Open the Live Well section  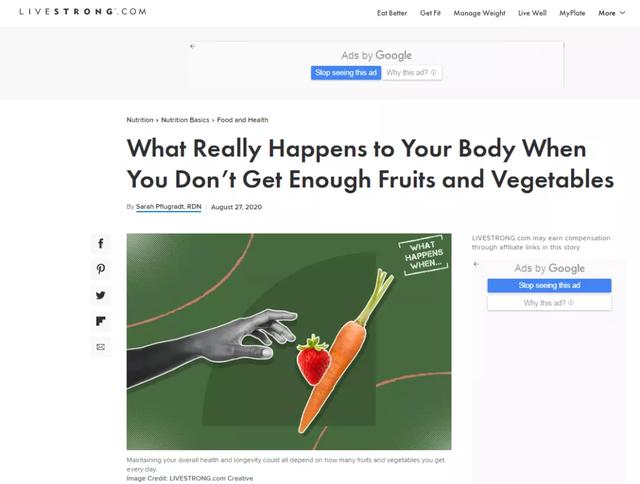[x=532, y=13]
